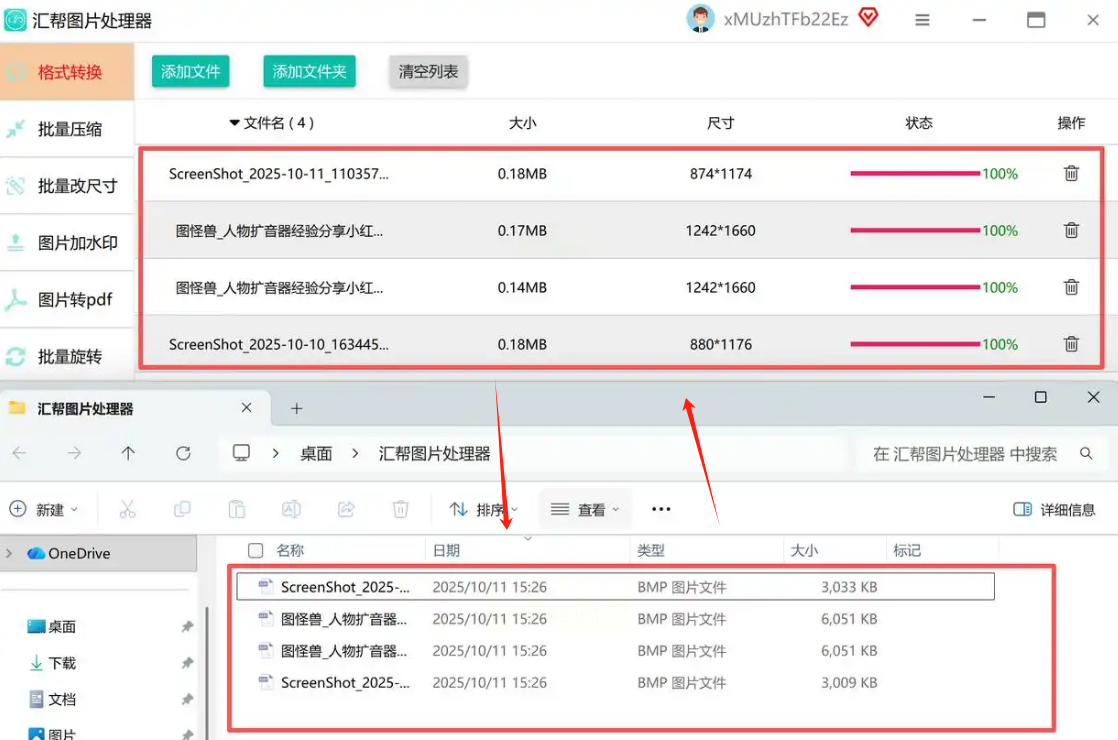1118x740 pixels.
Task: Click the 清空列表 button
Action: 428,71
